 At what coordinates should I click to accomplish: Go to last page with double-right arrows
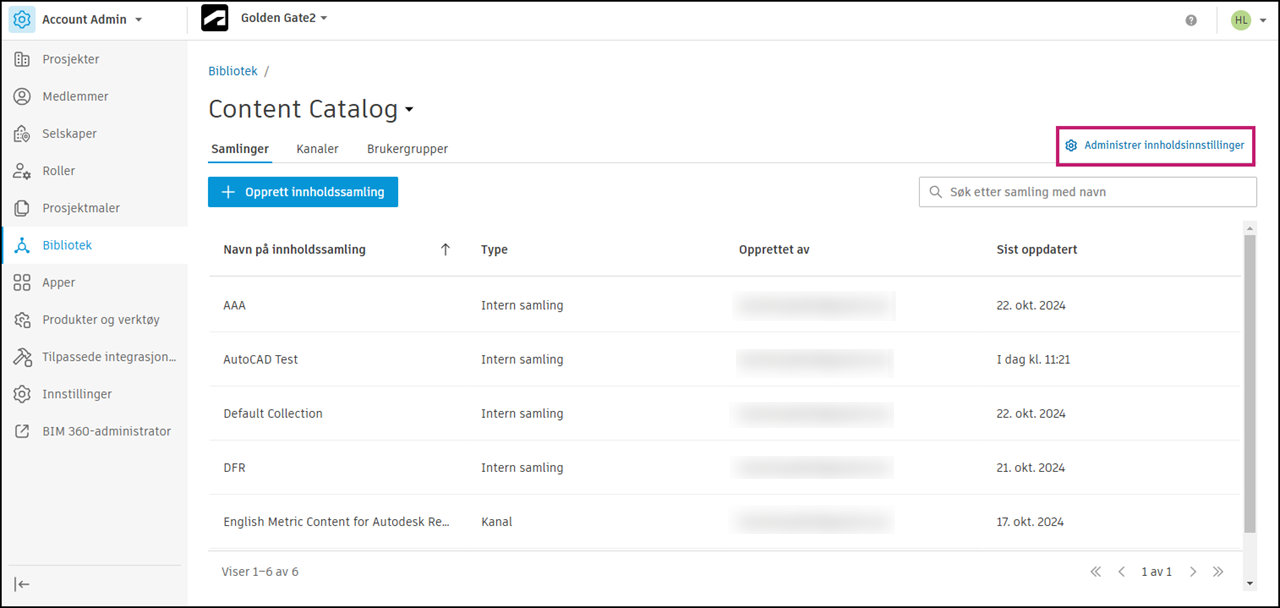[x=1218, y=572]
